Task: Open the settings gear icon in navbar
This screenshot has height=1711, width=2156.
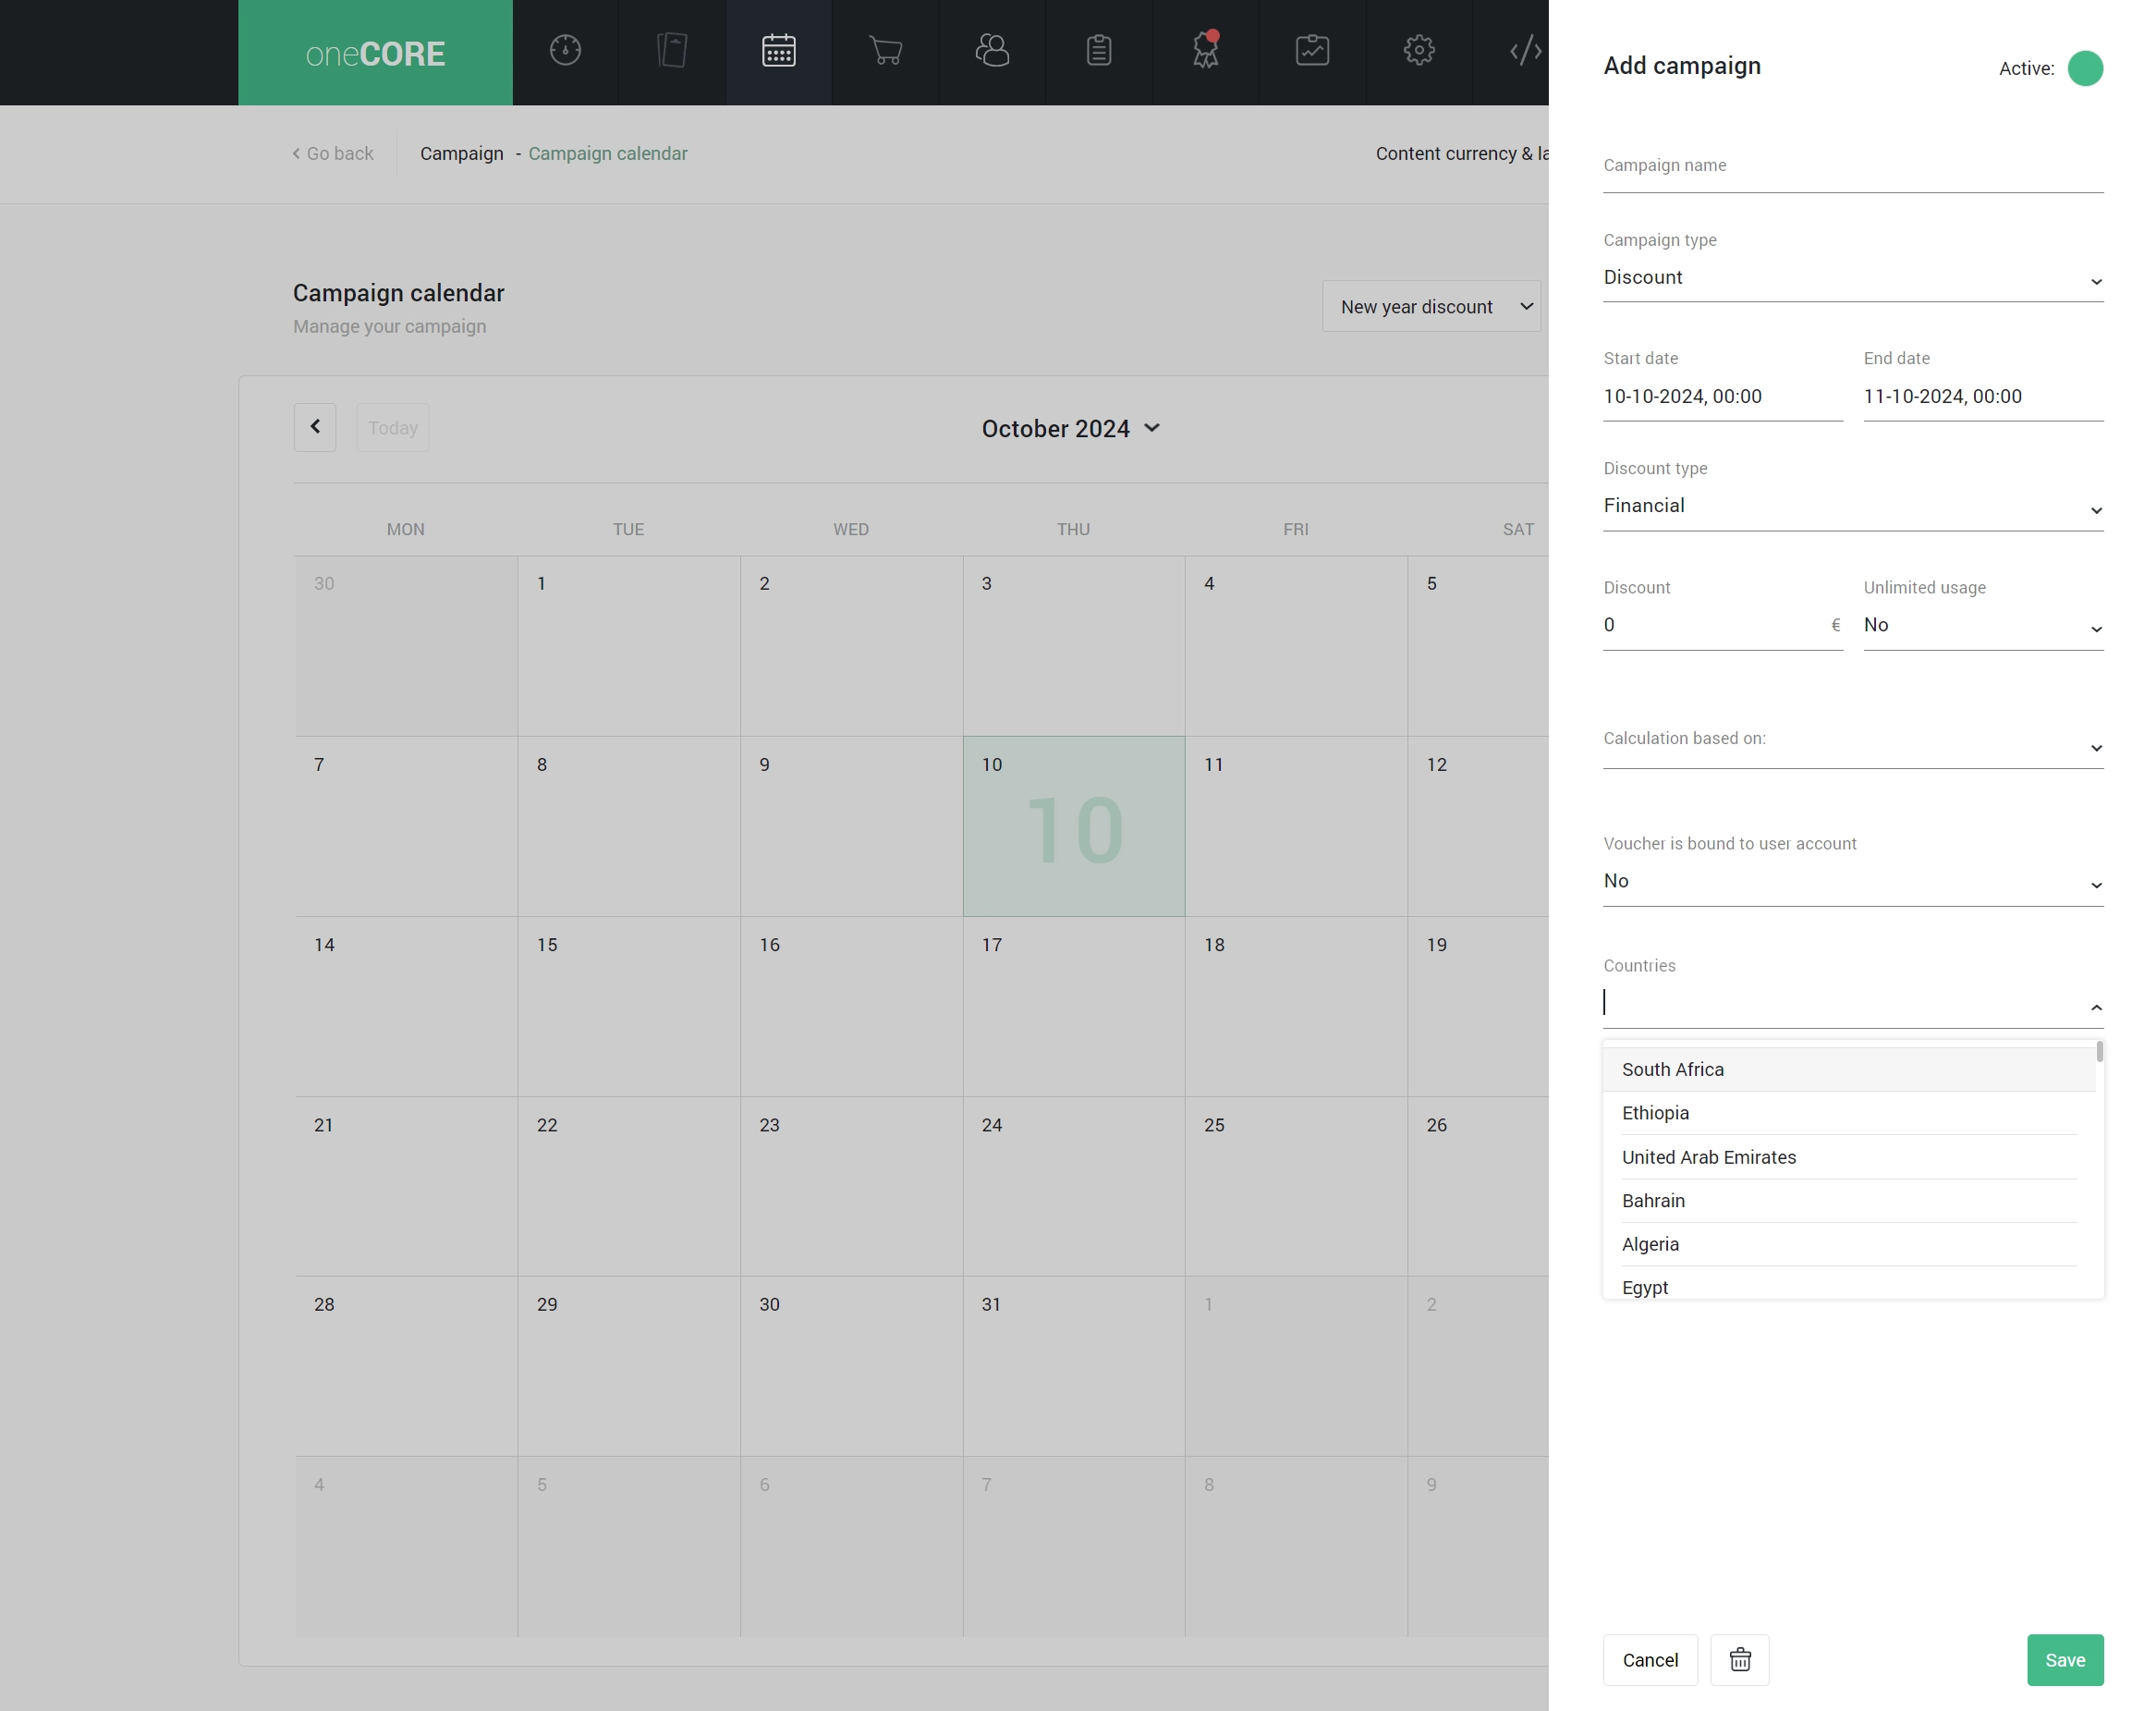Action: point(1418,51)
